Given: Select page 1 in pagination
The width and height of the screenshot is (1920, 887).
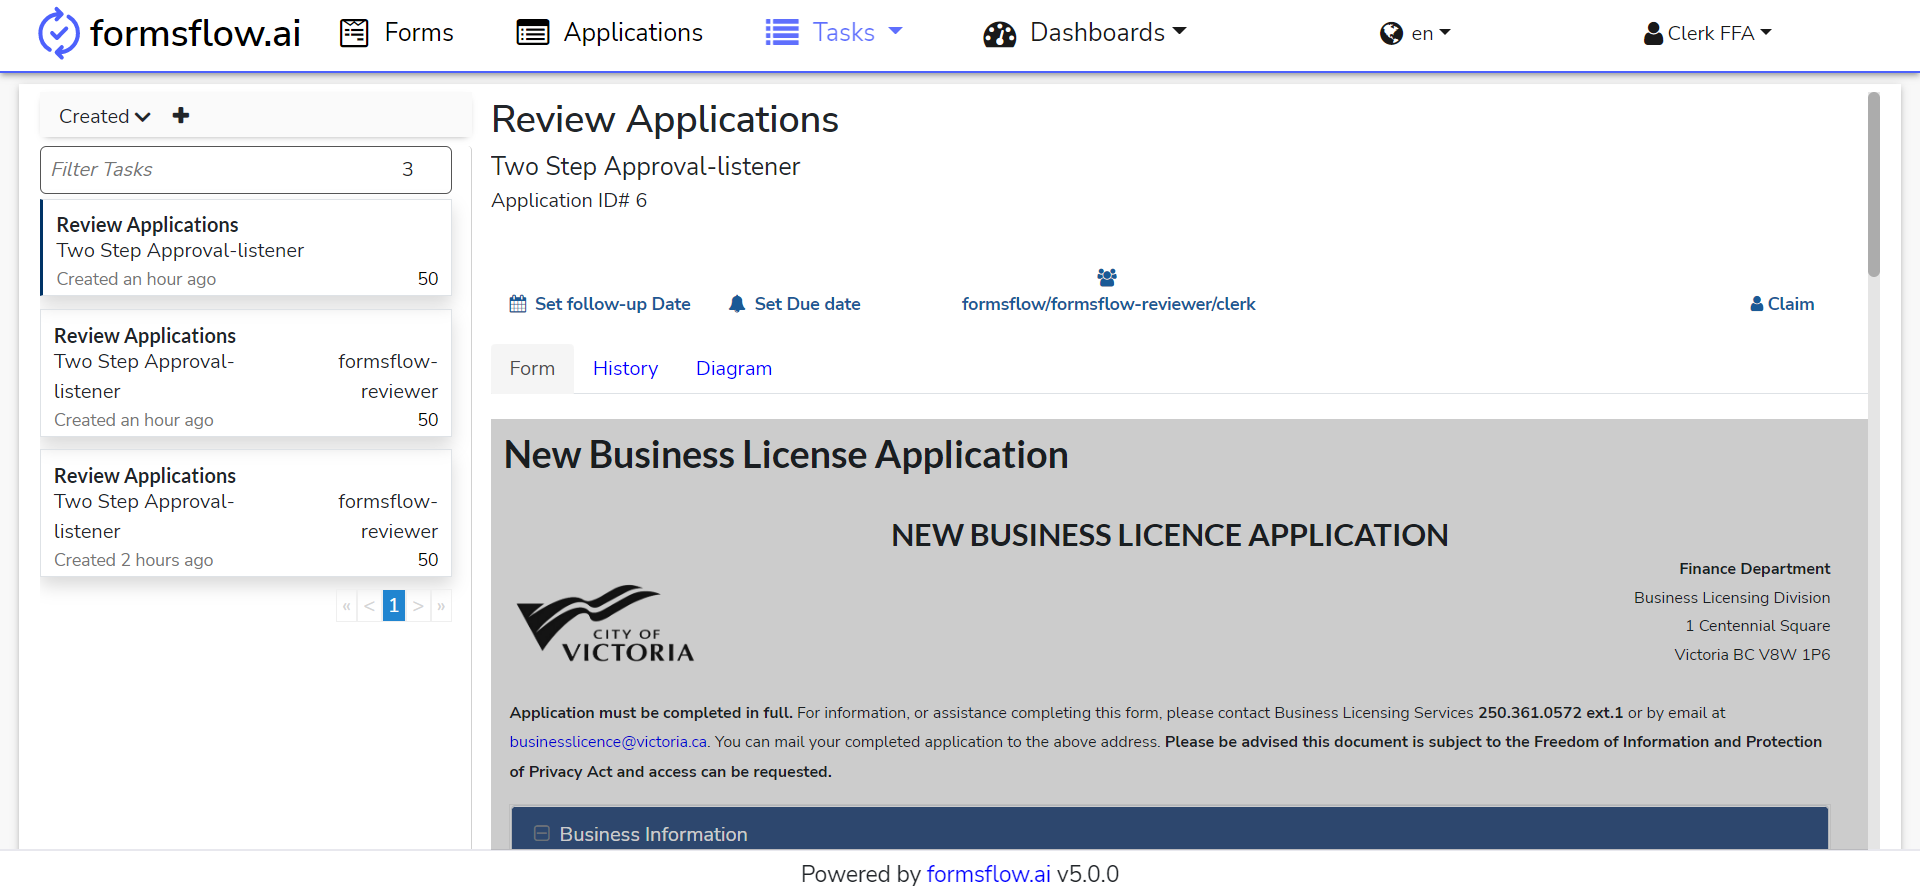Looking at the screenshot, I should pyautogui.click(x=394, y=606).
